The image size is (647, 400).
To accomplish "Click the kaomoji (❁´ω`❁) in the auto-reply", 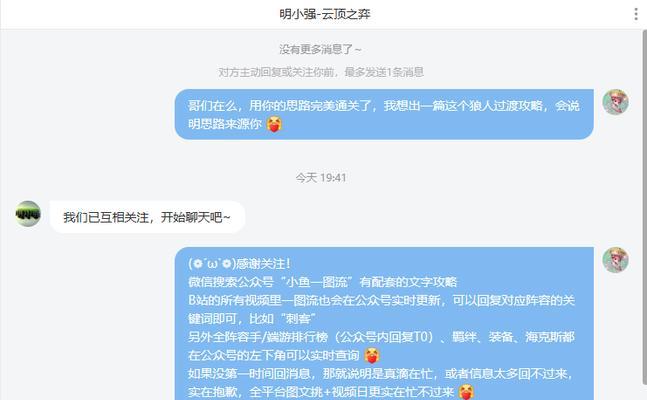I will pos(211,264).
